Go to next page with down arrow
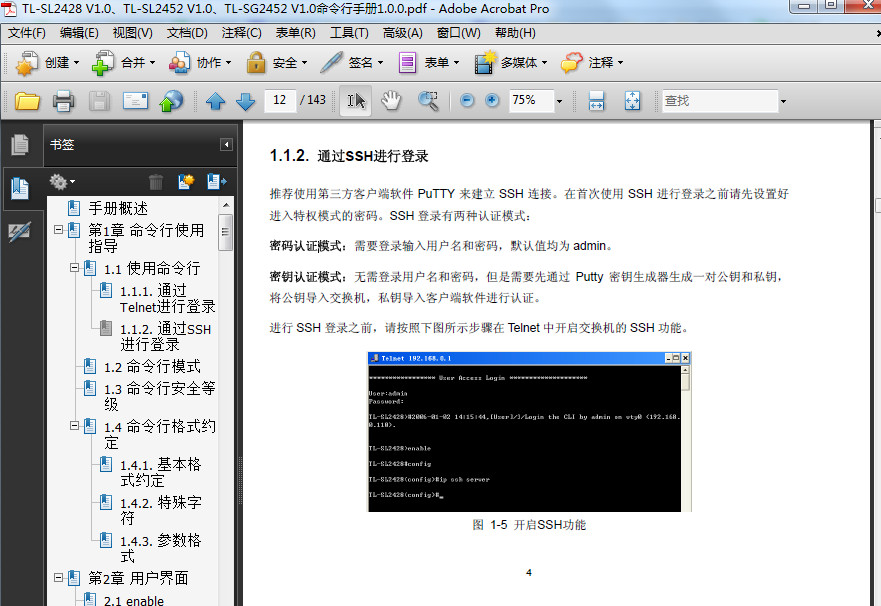This screenshot has width=881, height=606. 246,102
